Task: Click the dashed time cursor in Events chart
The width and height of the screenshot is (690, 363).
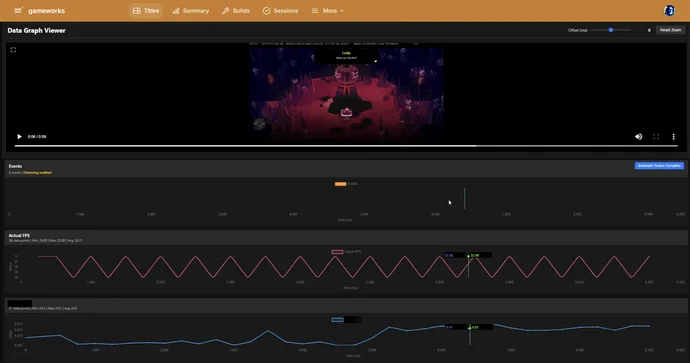Action: [x=464, y=199]
